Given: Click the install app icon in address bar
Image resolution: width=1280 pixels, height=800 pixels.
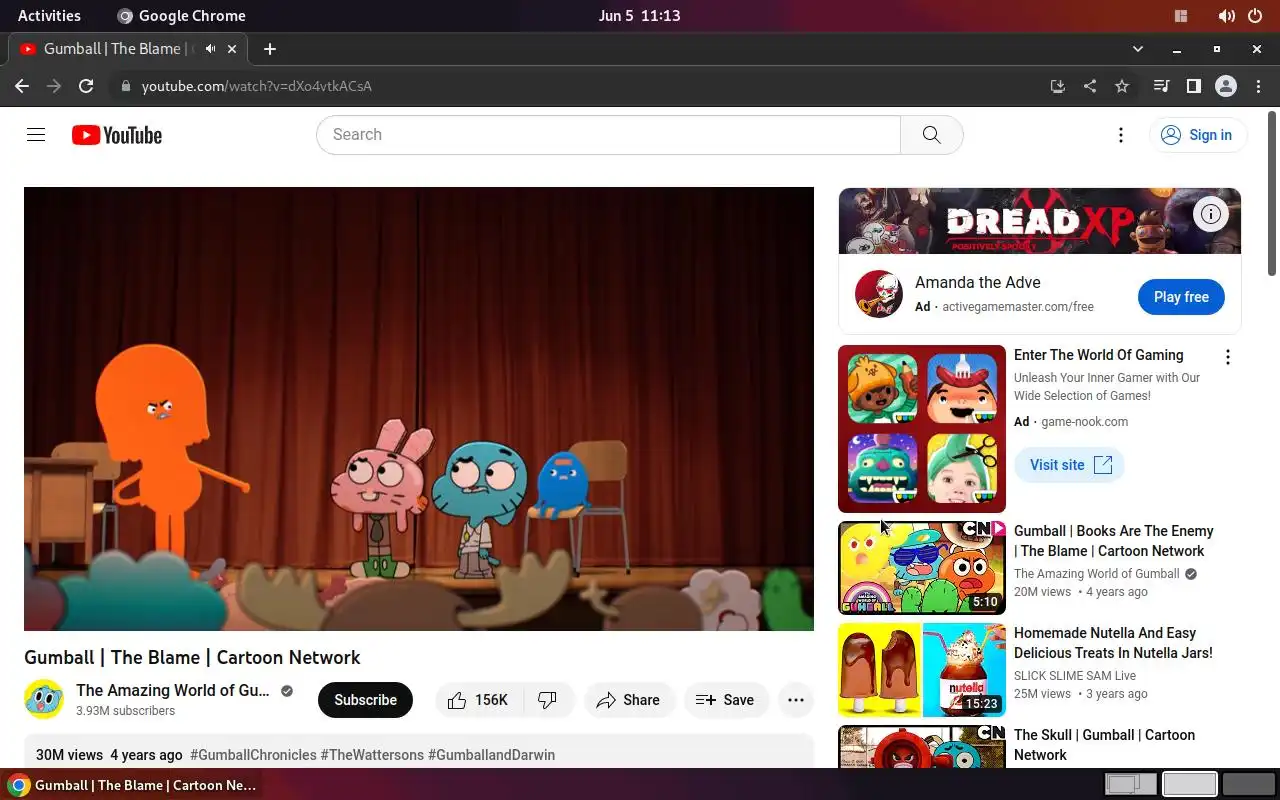Looking at the screenshot, I should pyautogui.click(x=1057, y=86).
